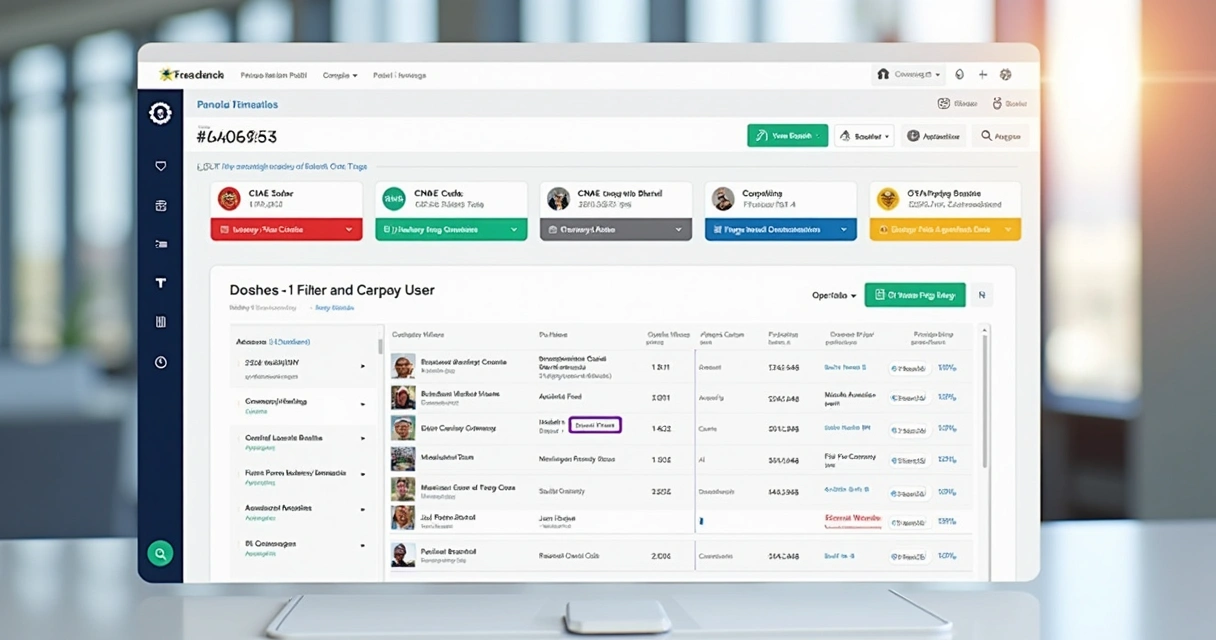This screenshot has height=640, width=1216.
Task: Click the green round search button in sidebar
Action: pos(160,553)
